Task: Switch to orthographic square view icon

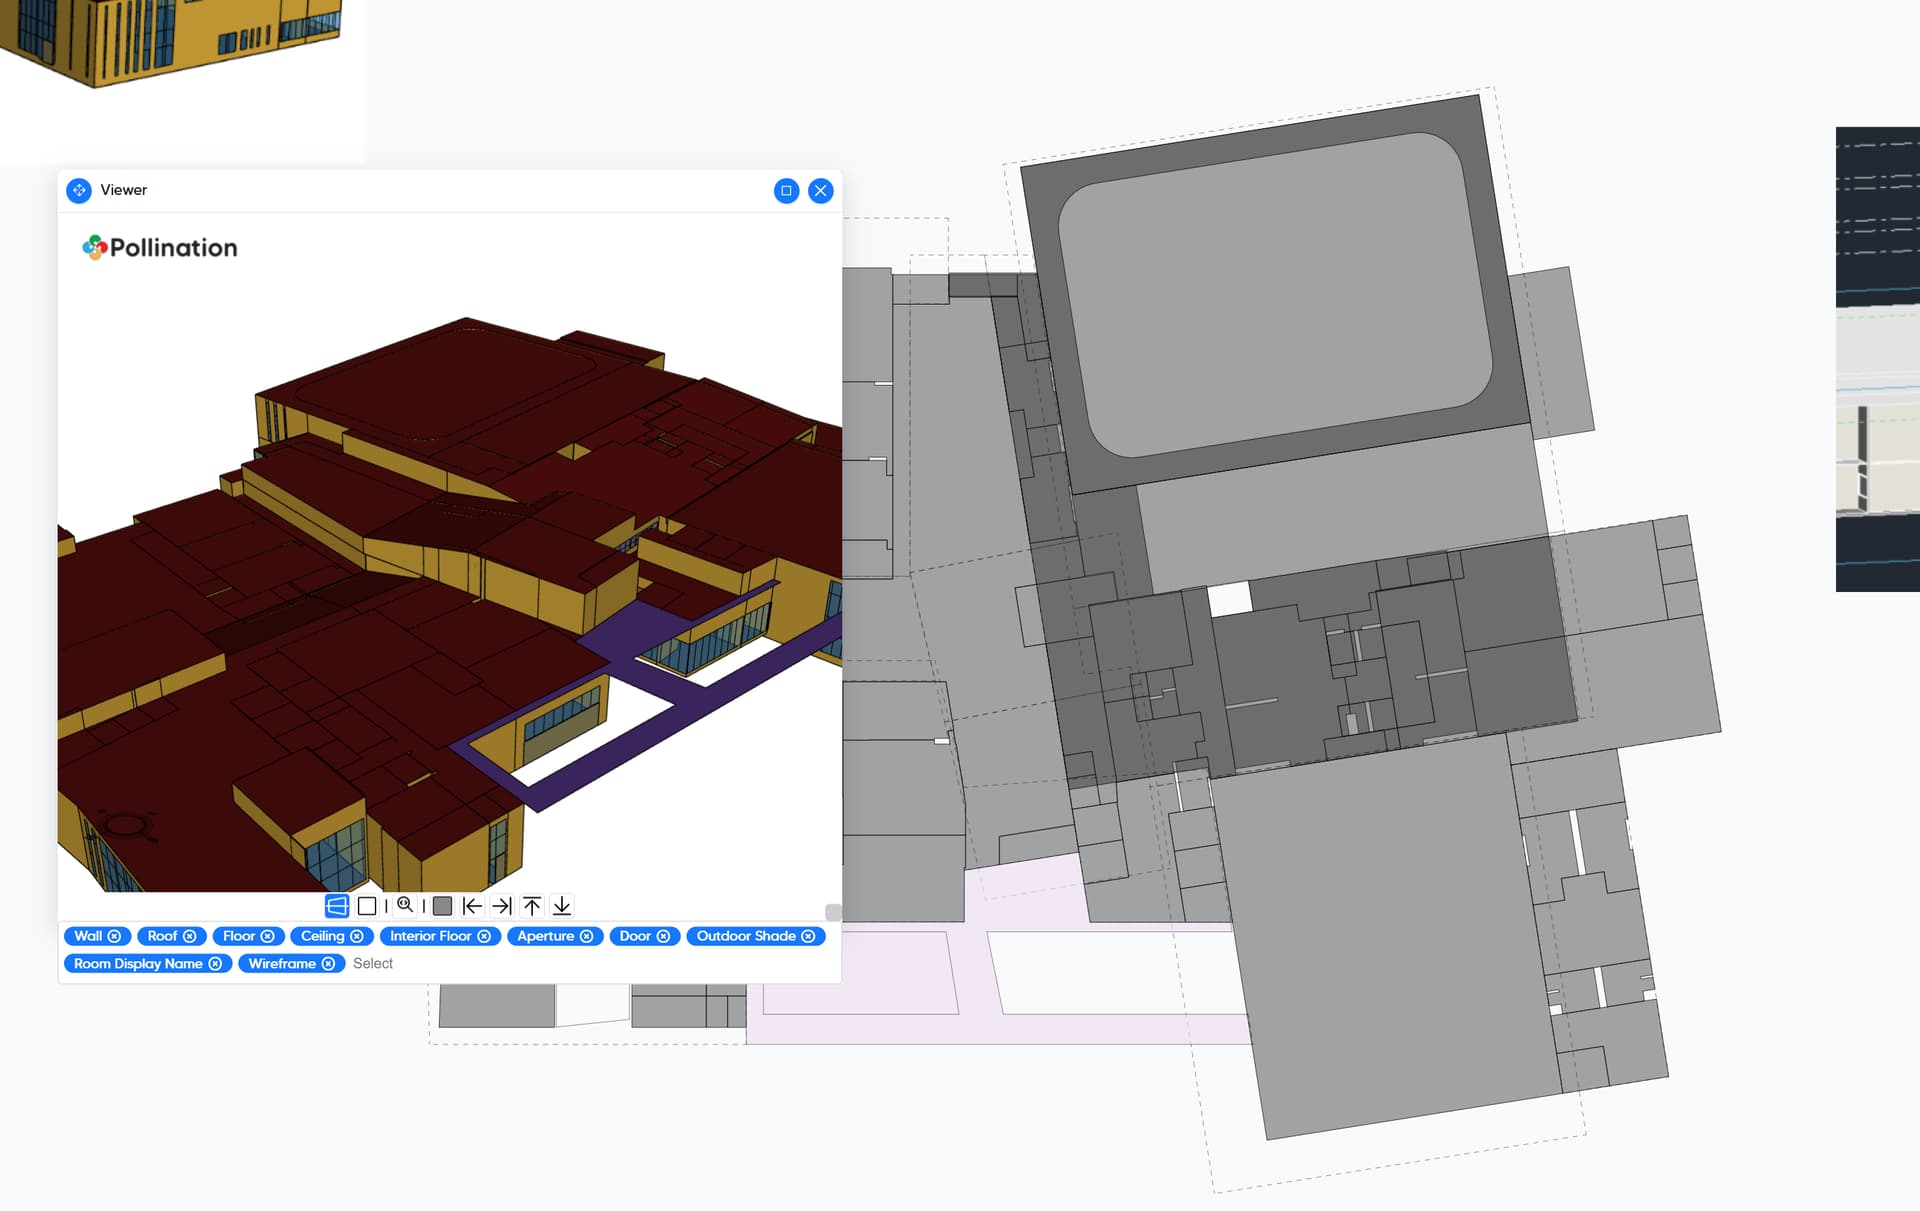Action: click(x=367, y=906)
